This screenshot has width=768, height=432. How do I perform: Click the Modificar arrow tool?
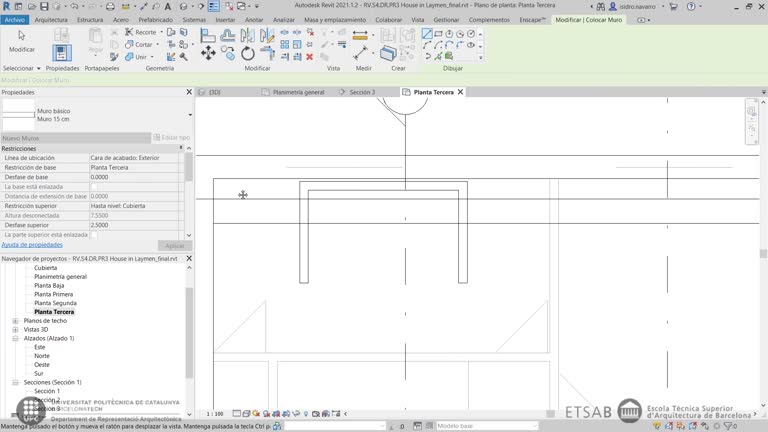pos(21,40)
